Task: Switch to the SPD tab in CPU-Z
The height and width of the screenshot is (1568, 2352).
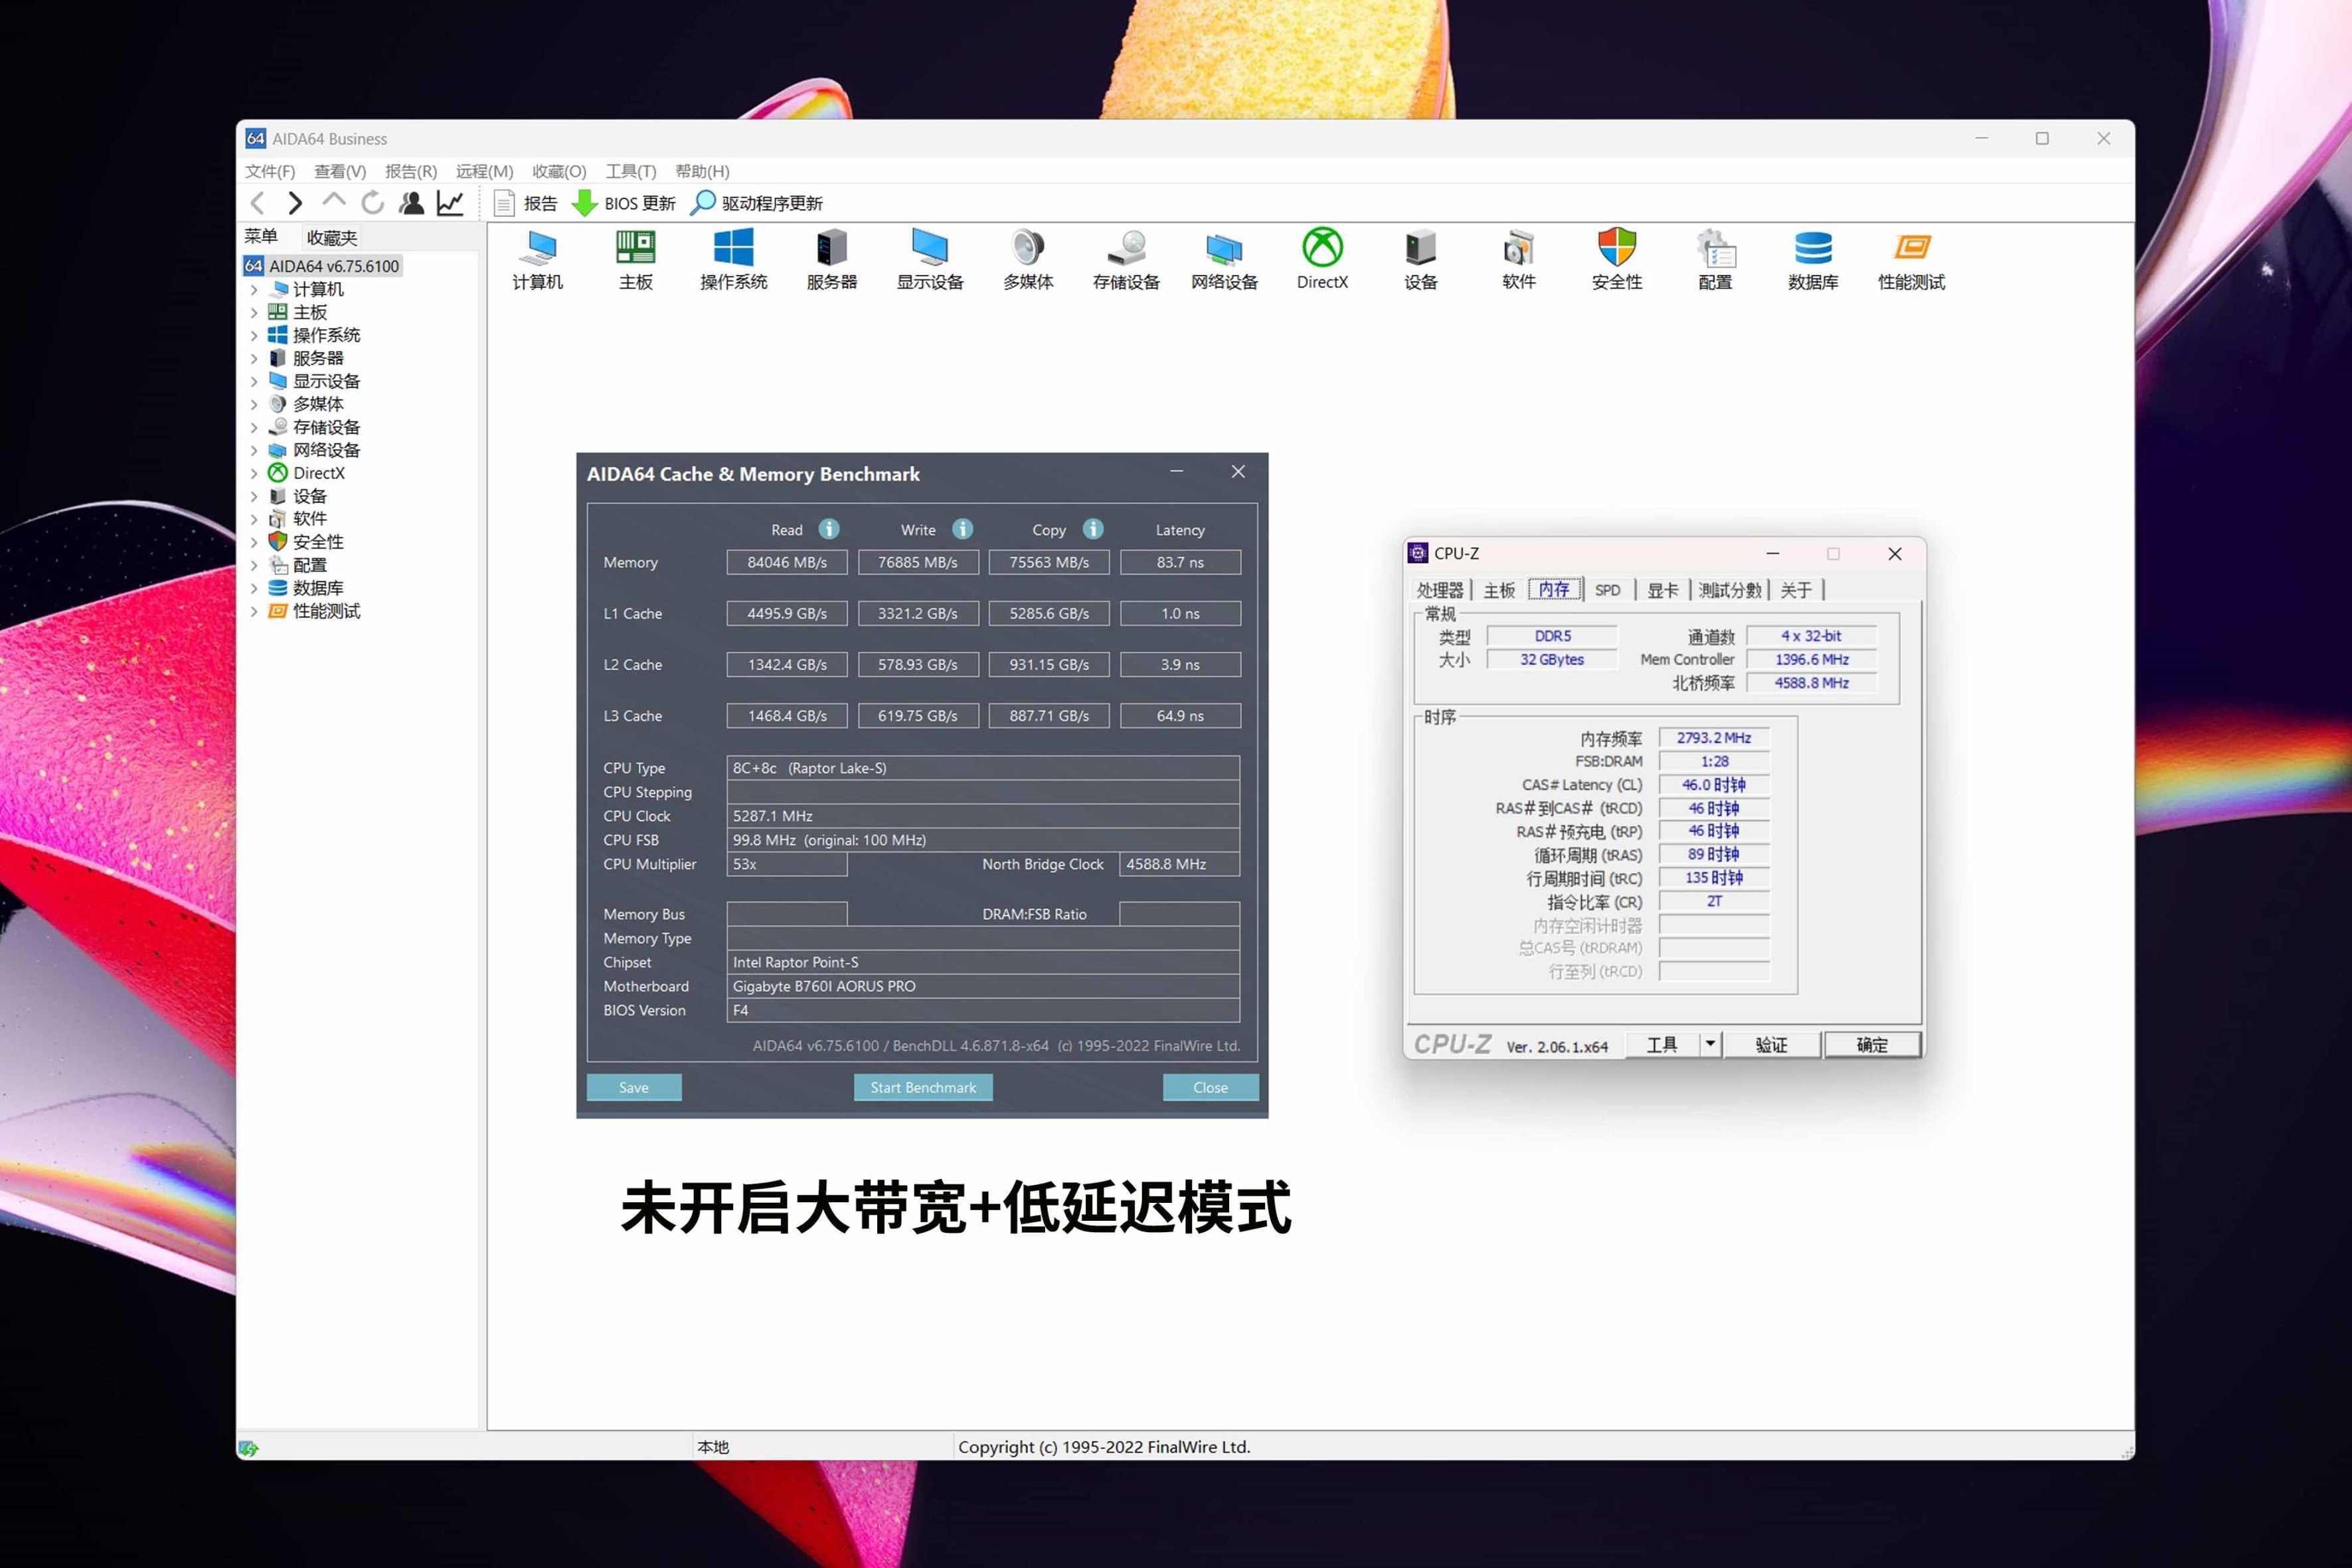Action: [x=1607, y=590]
